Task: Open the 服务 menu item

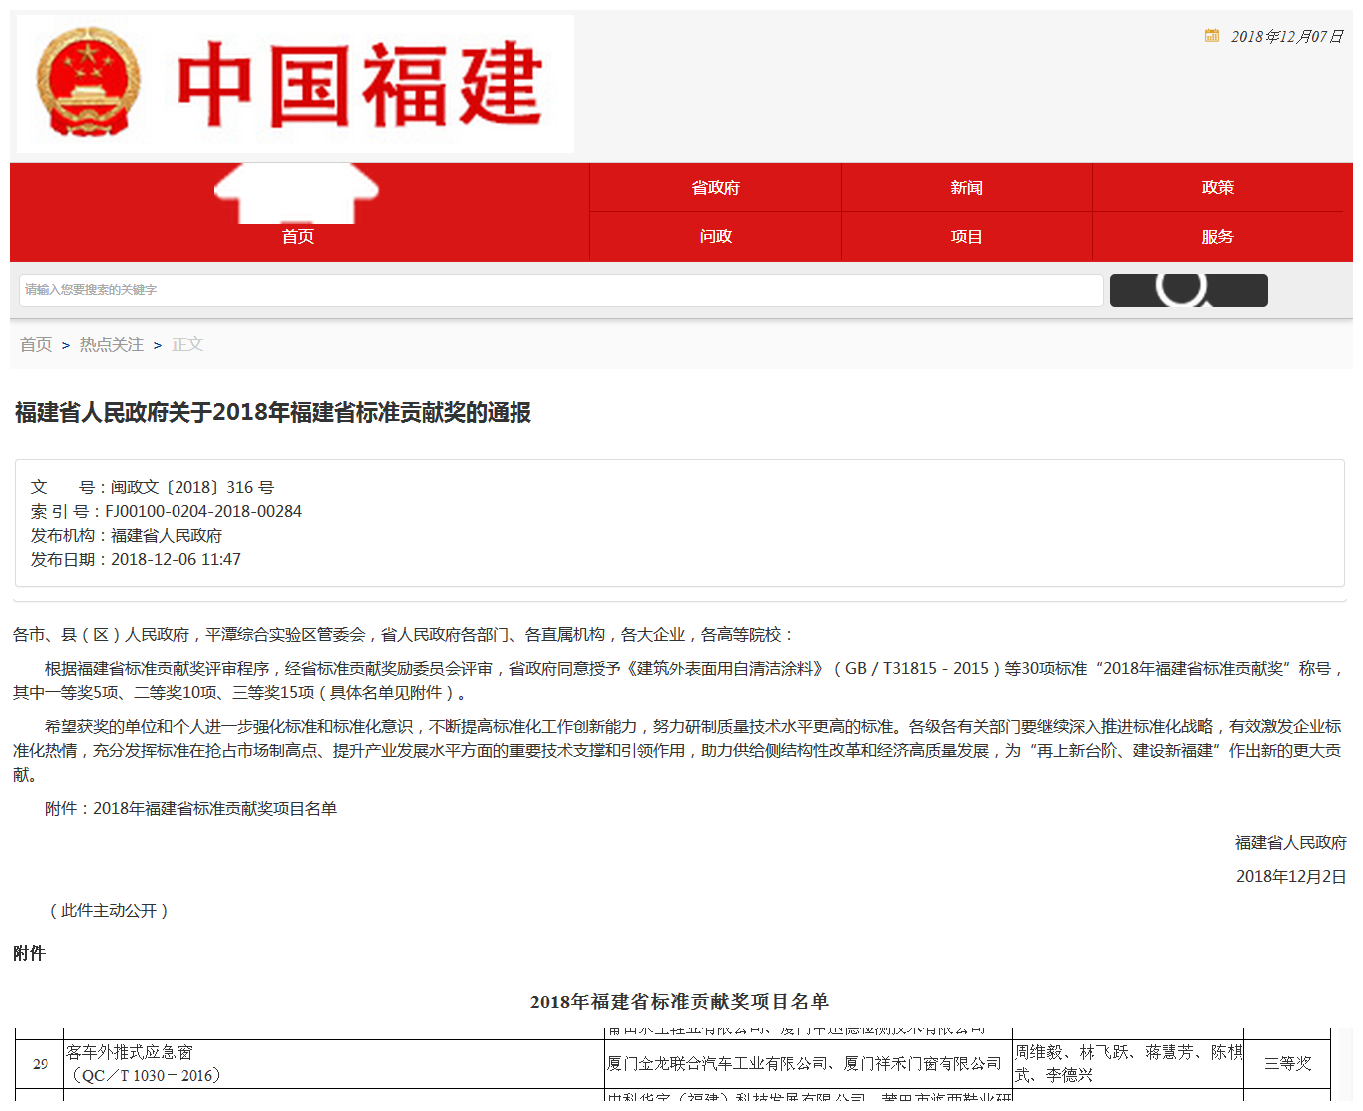Action: [1217, 237]
